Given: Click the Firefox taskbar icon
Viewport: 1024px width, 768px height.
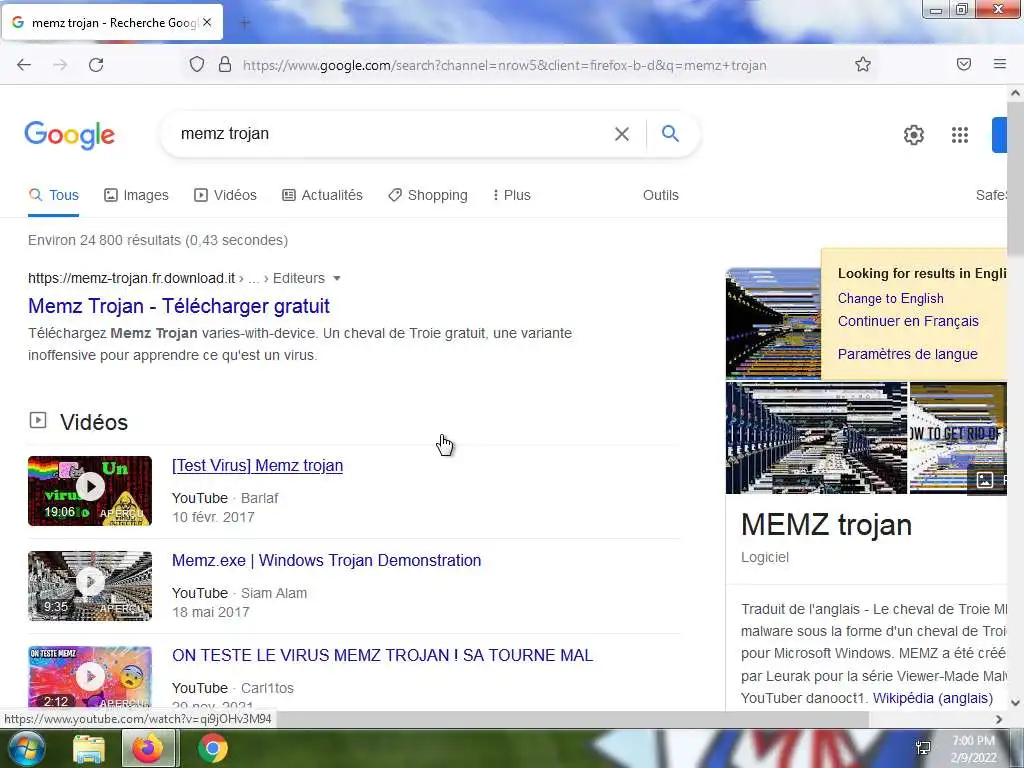Looking at the screenshot, I should [x=148, y=748].
